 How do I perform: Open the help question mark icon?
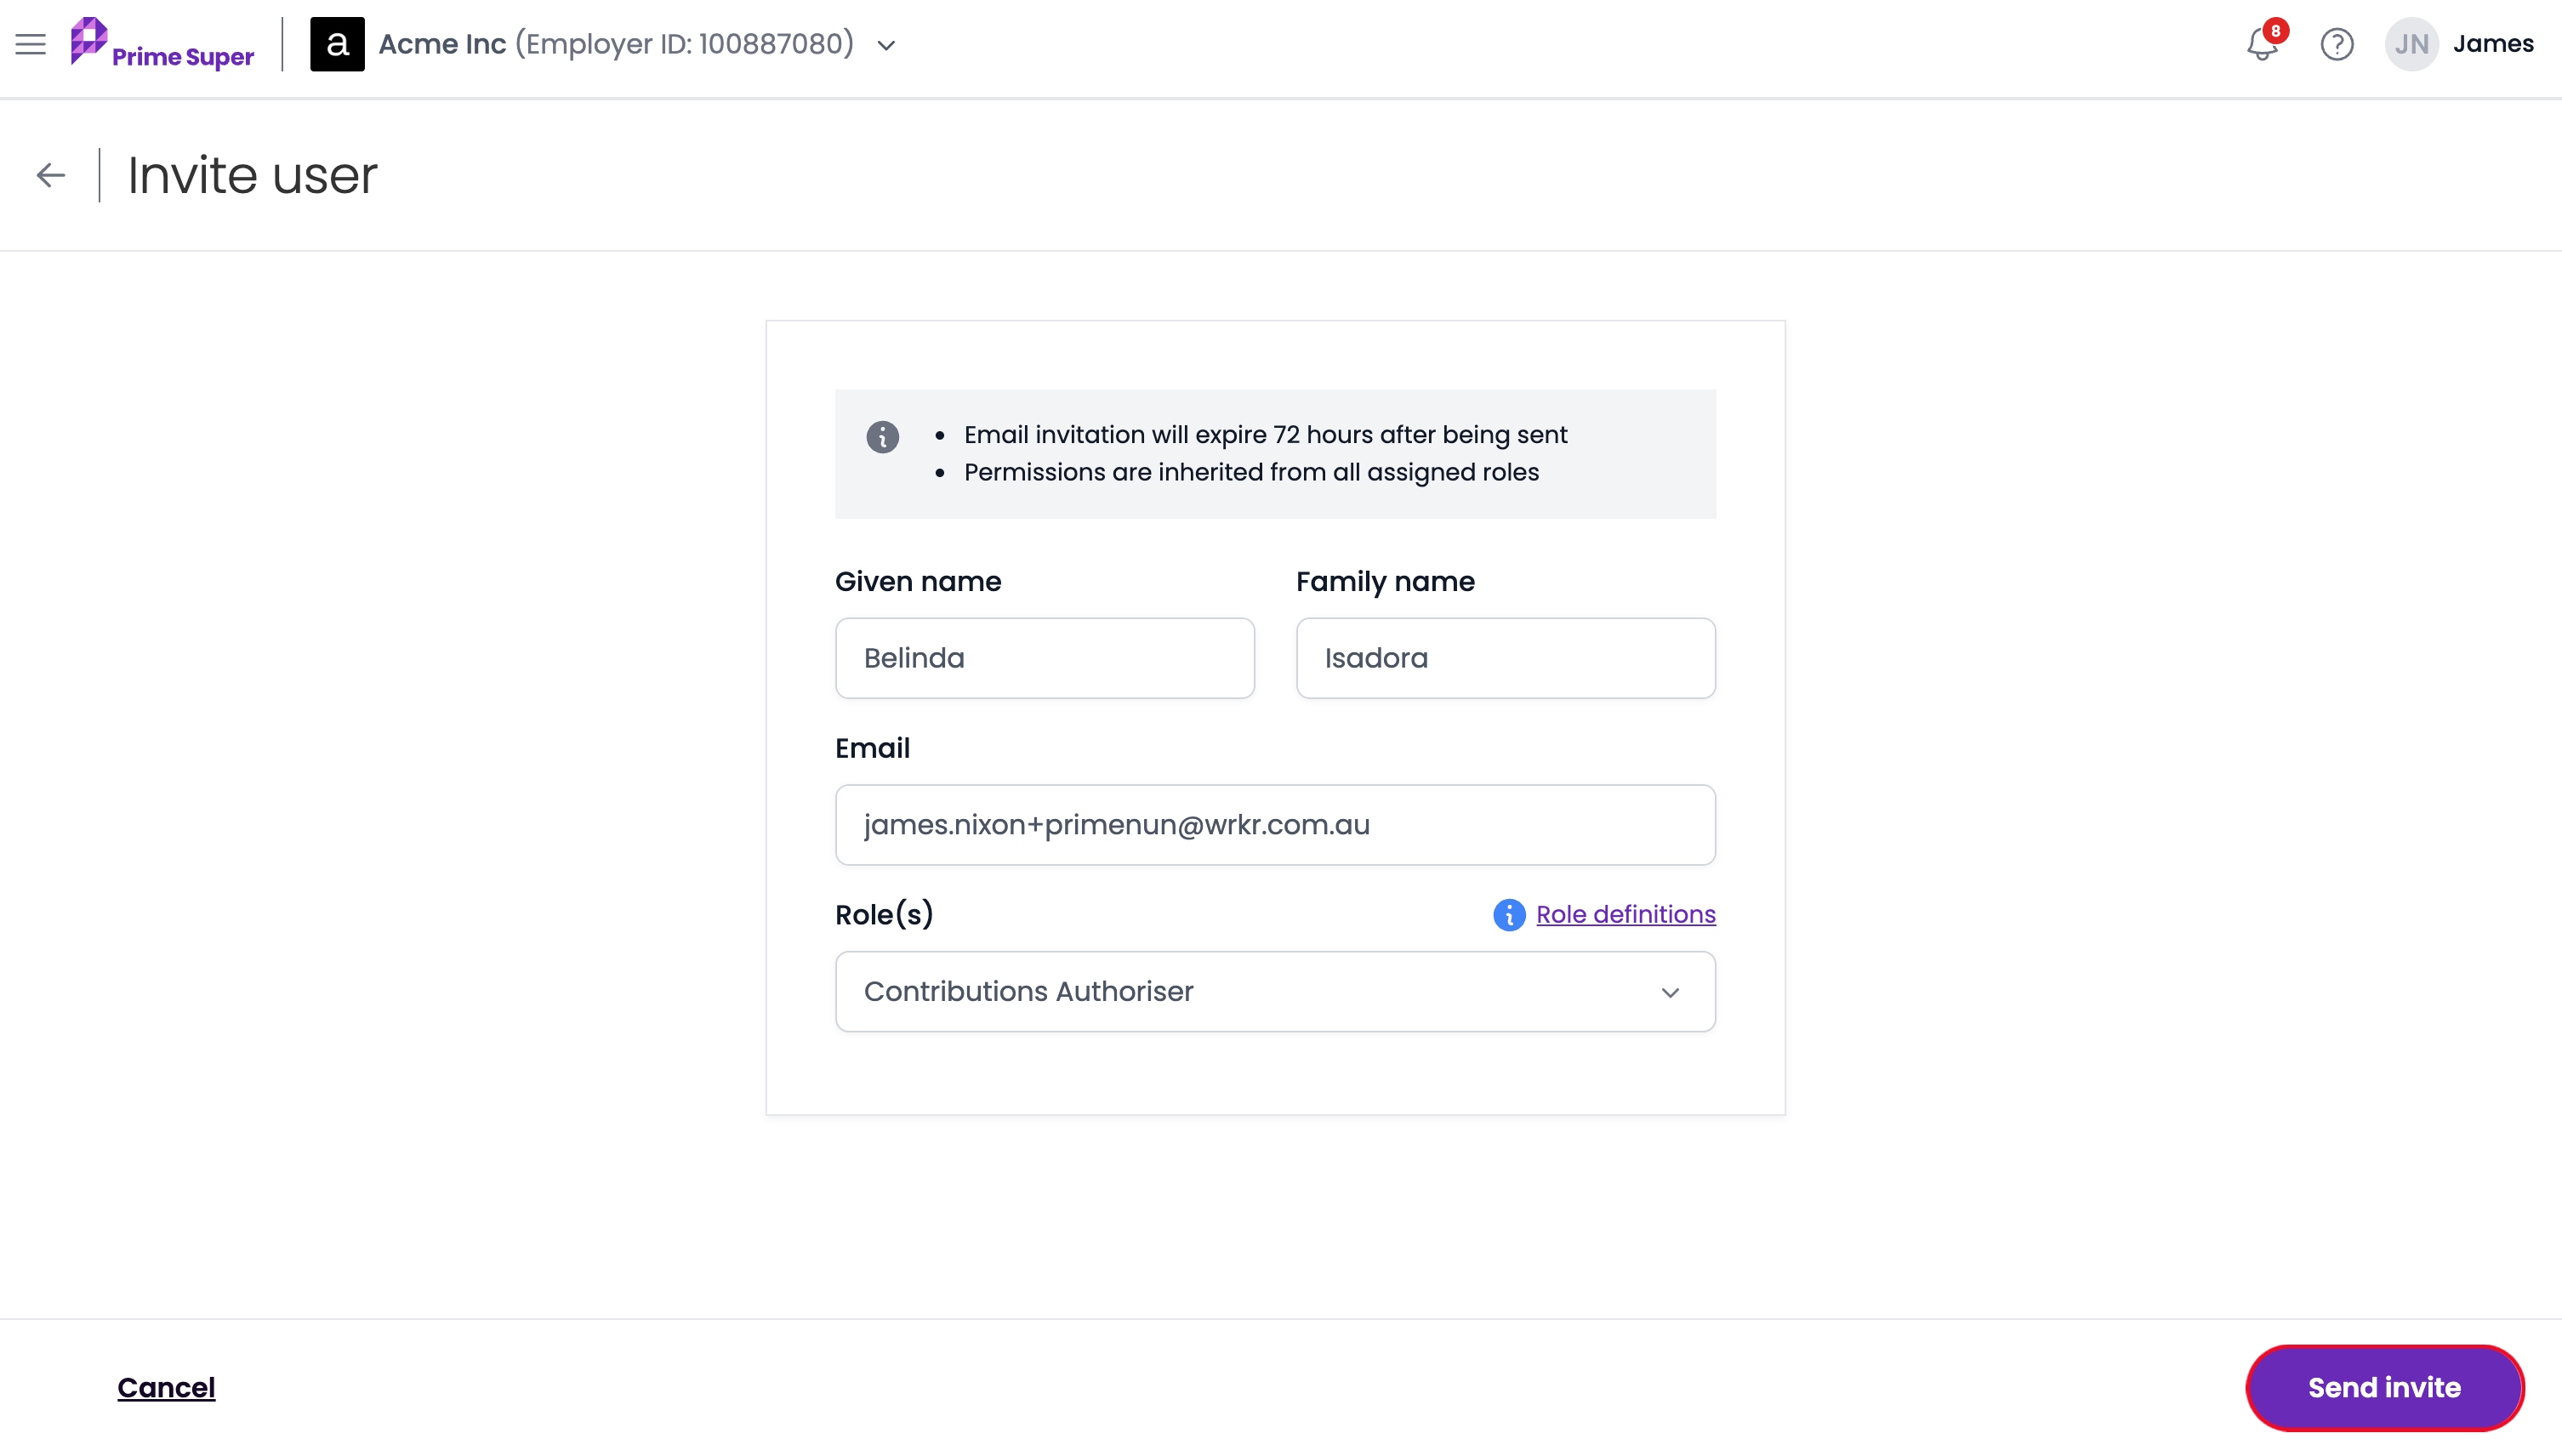click(x=2337, y=44)
